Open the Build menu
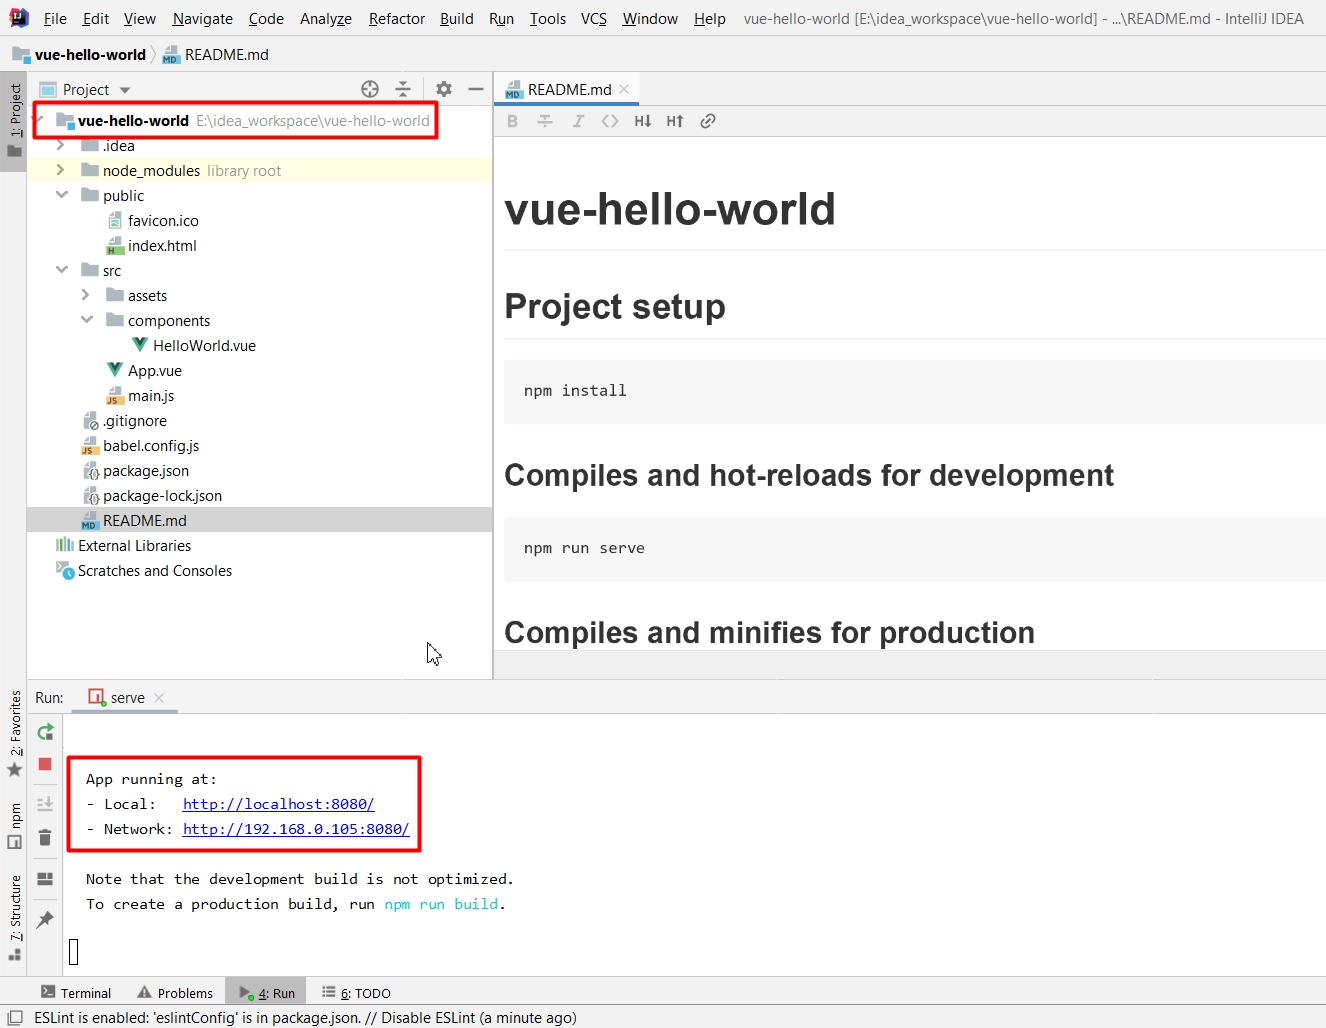Viewport: 1326px width, 1028px height. click(456, 19)
